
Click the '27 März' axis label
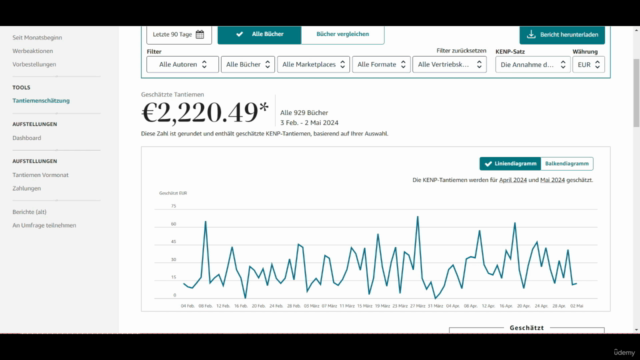pos(418,306)
